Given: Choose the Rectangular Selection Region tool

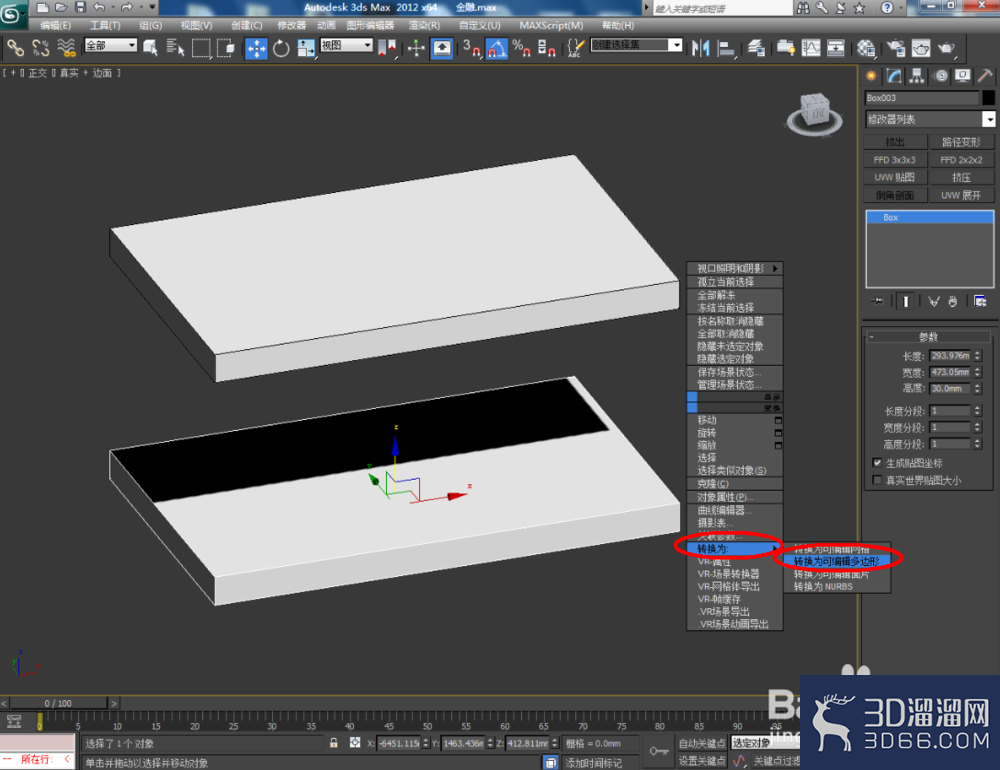Looking at the screenshot, I should pyautogui.click(x=201, y=48).
